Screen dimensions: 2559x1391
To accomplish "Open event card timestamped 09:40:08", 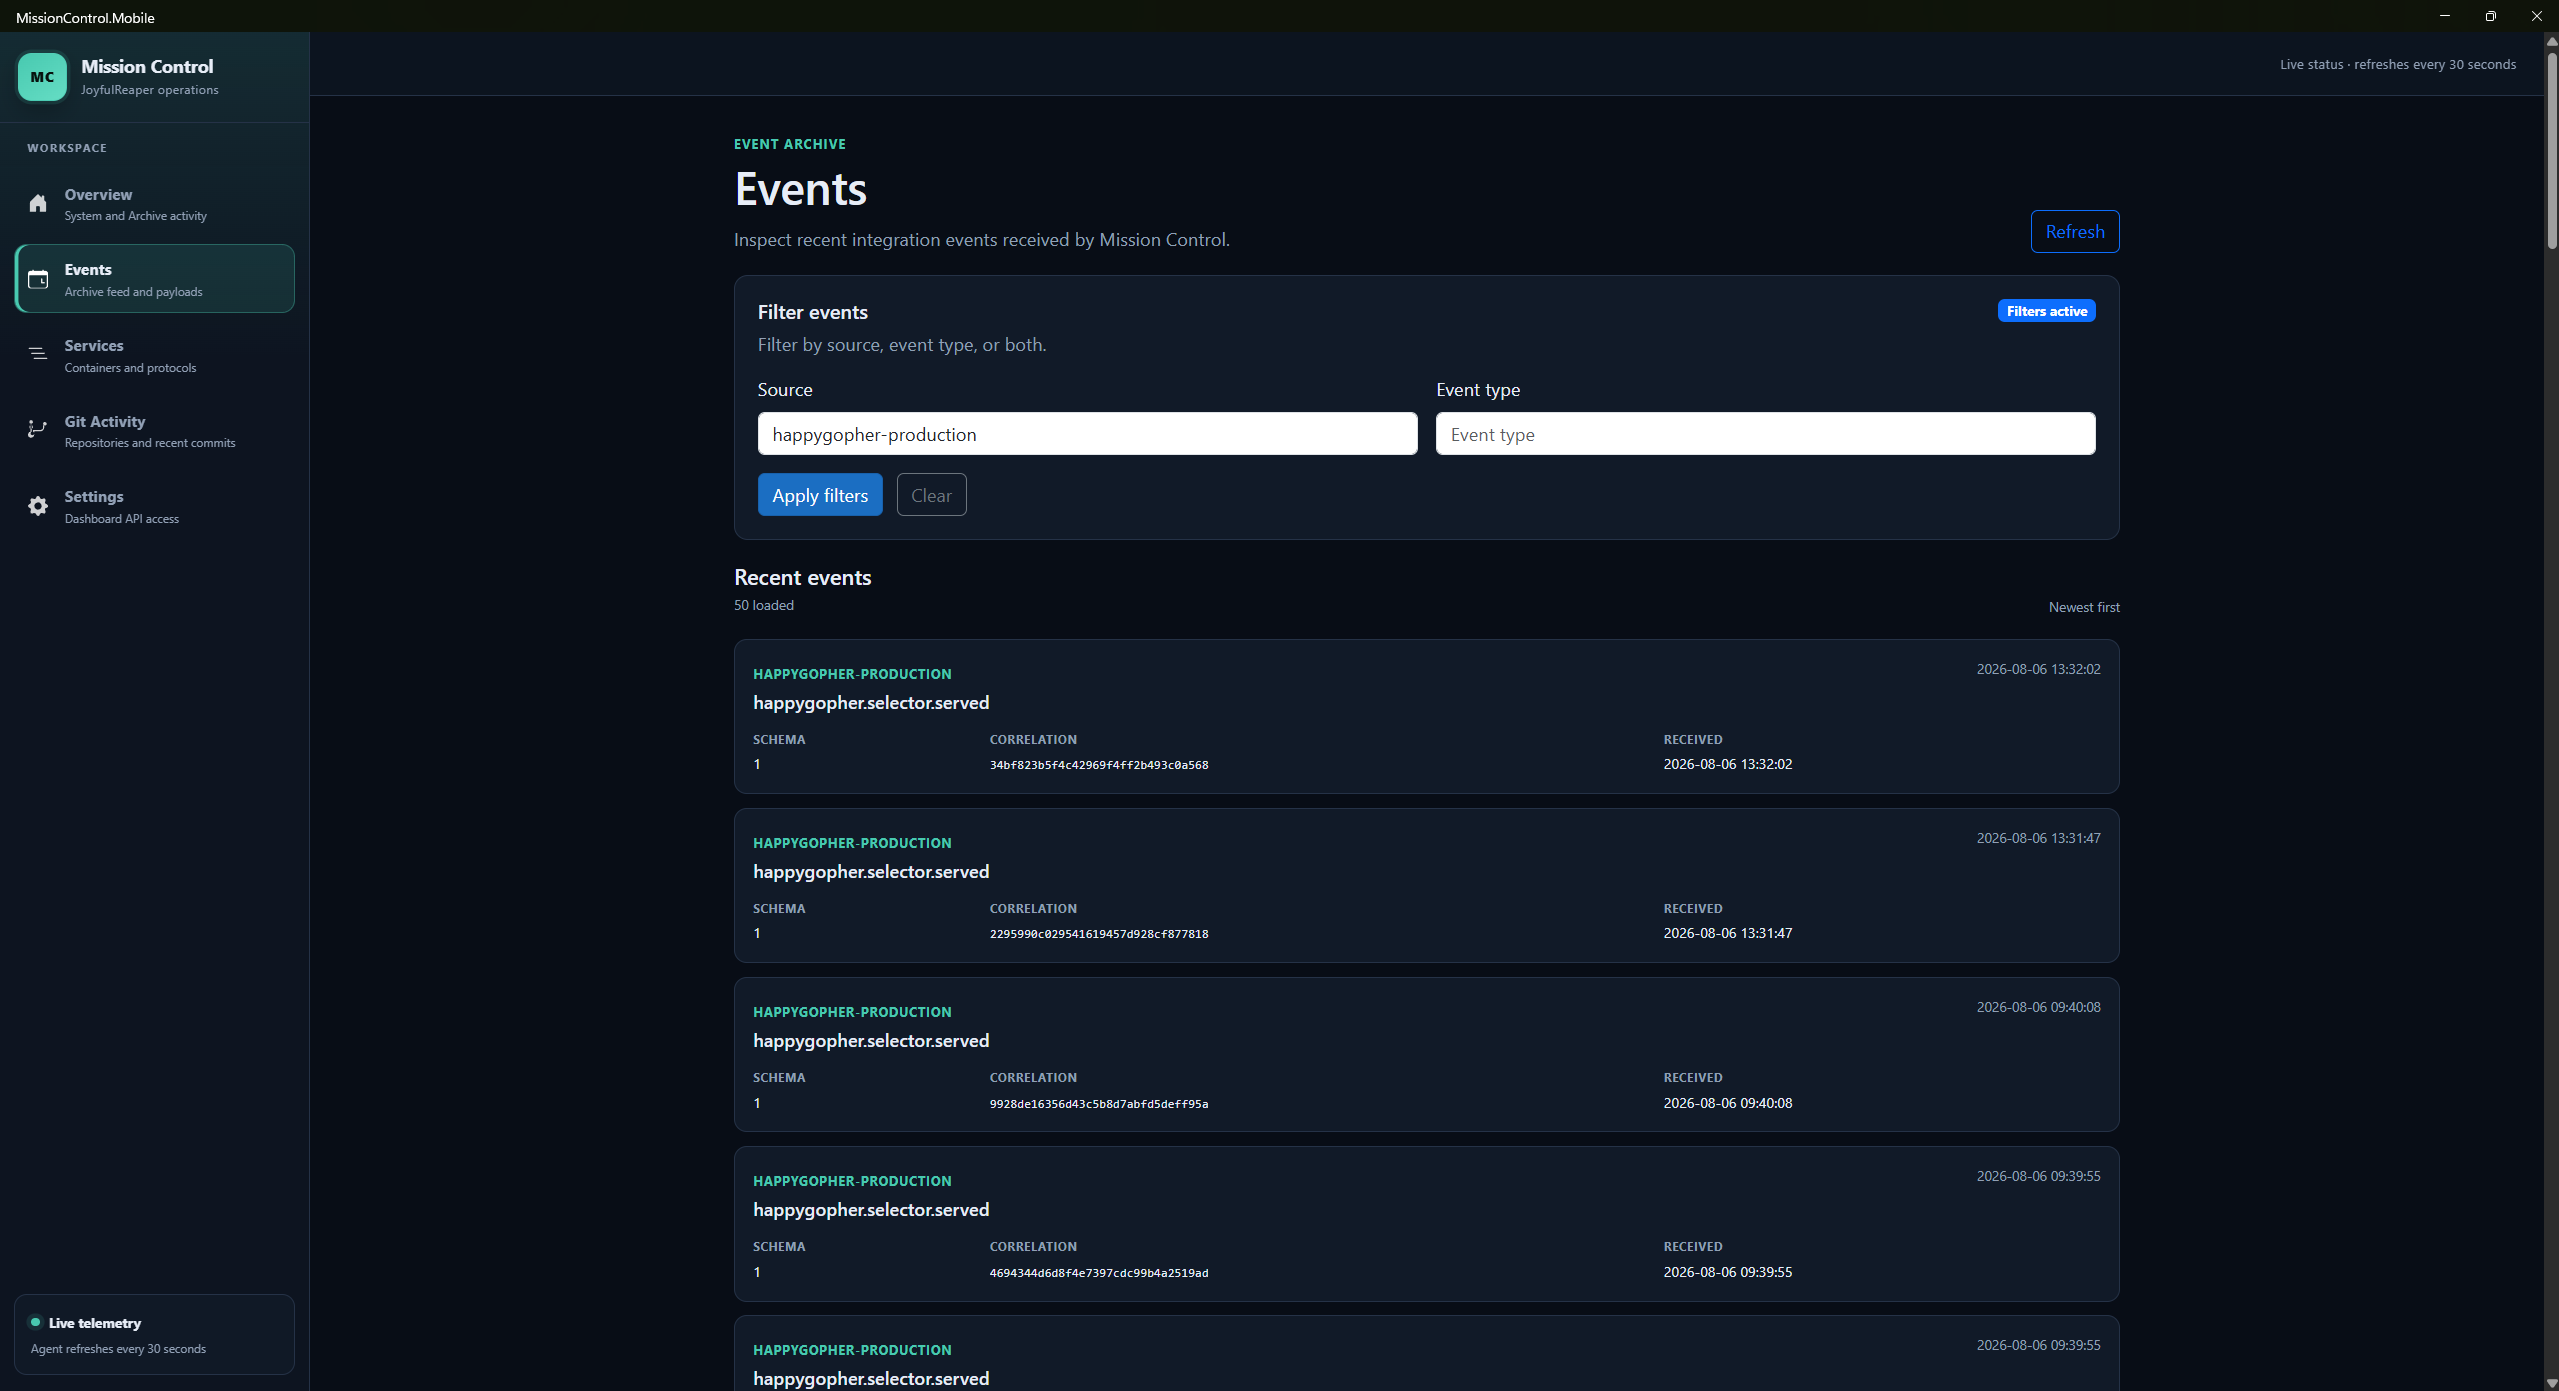I will 1426,1055.
